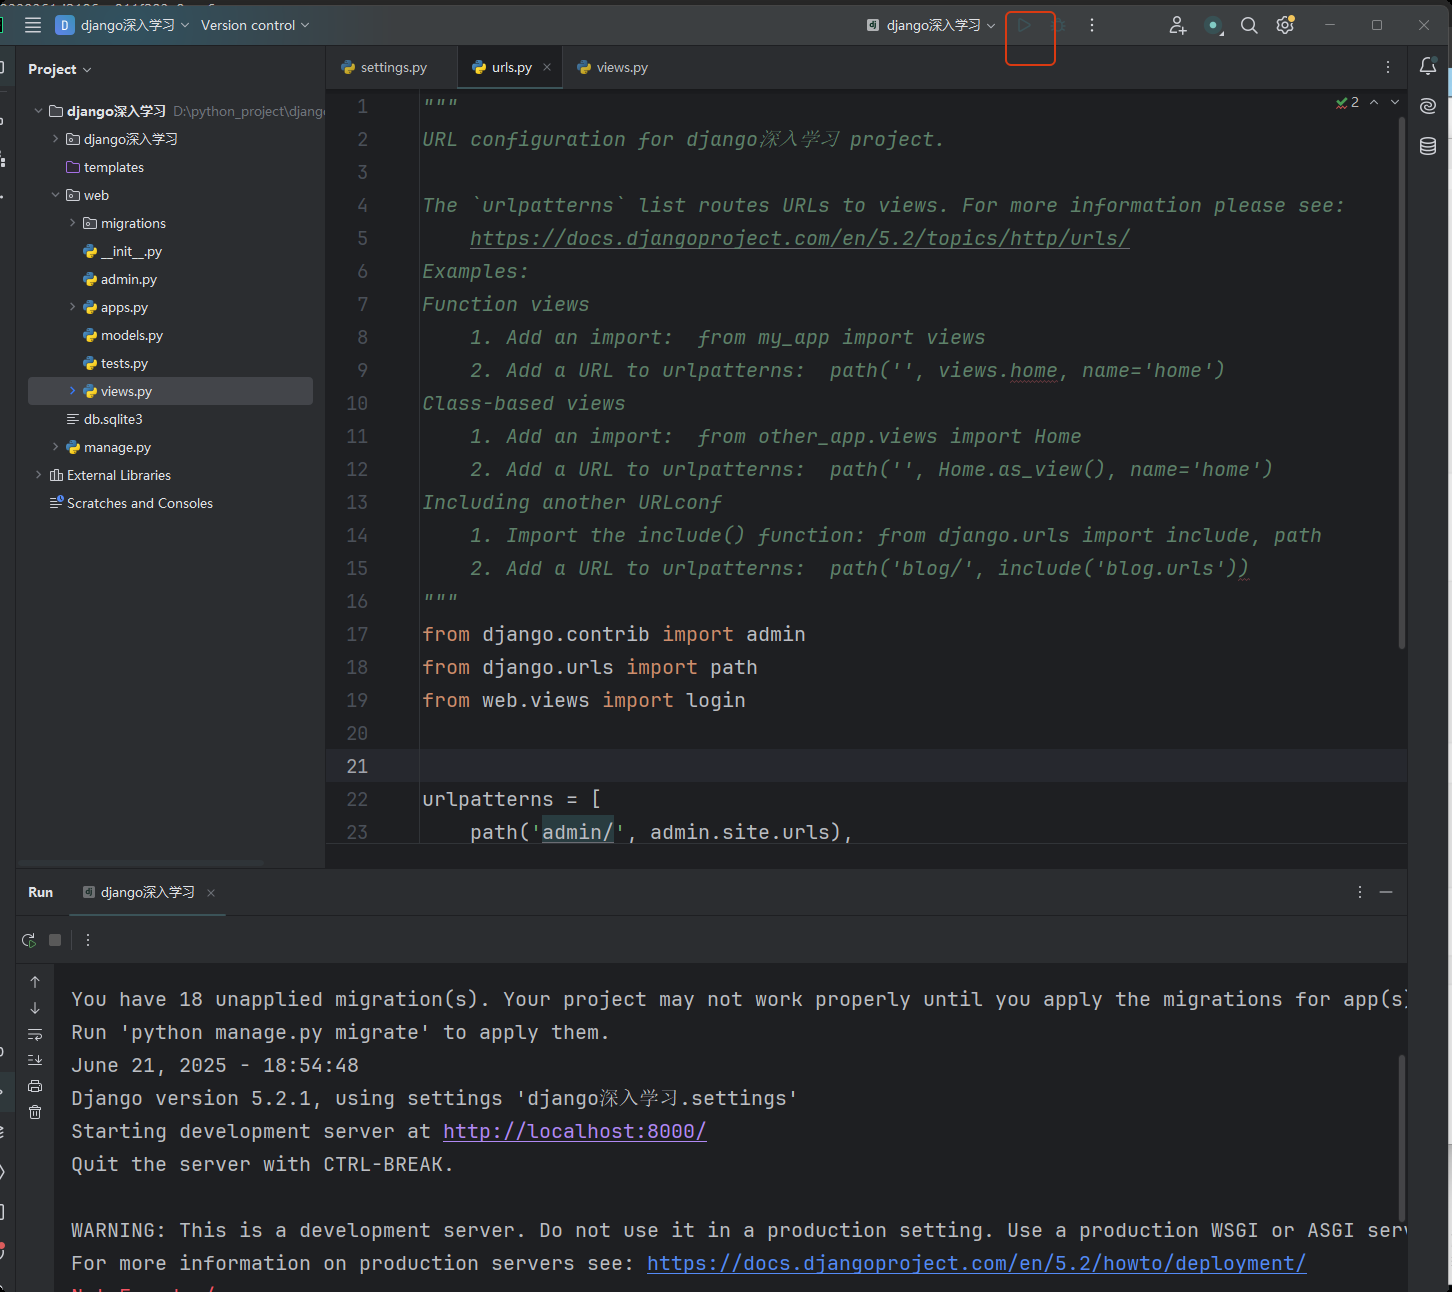
Task: Toggle soft-wrap in Run console
Action: tap(35, 1034)
